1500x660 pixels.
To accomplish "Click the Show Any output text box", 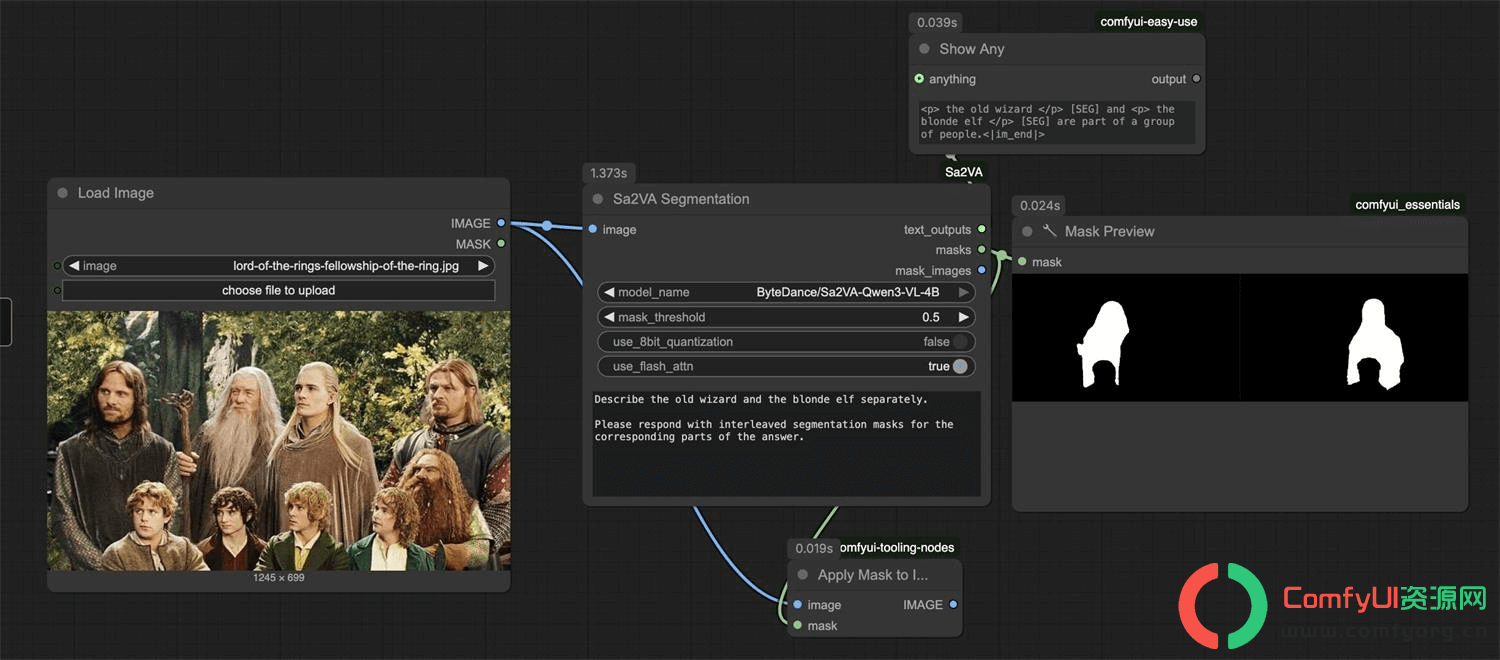I will click(1057, 122).
